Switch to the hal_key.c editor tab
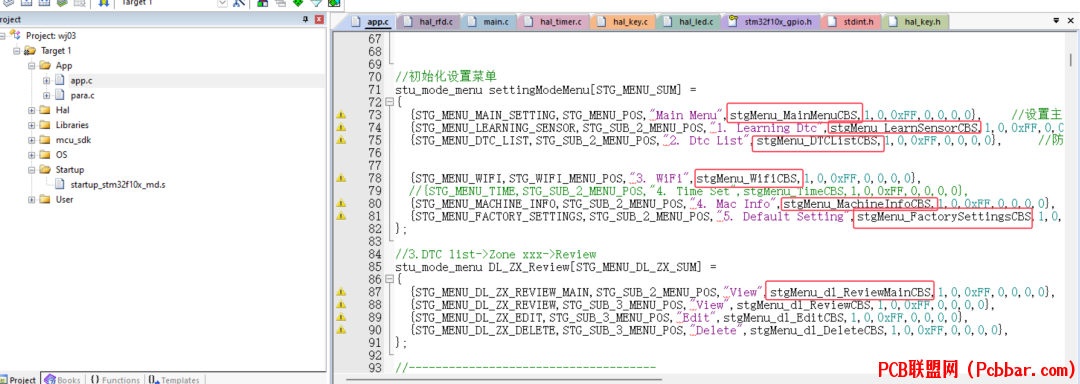 click(x=622, y=22)
